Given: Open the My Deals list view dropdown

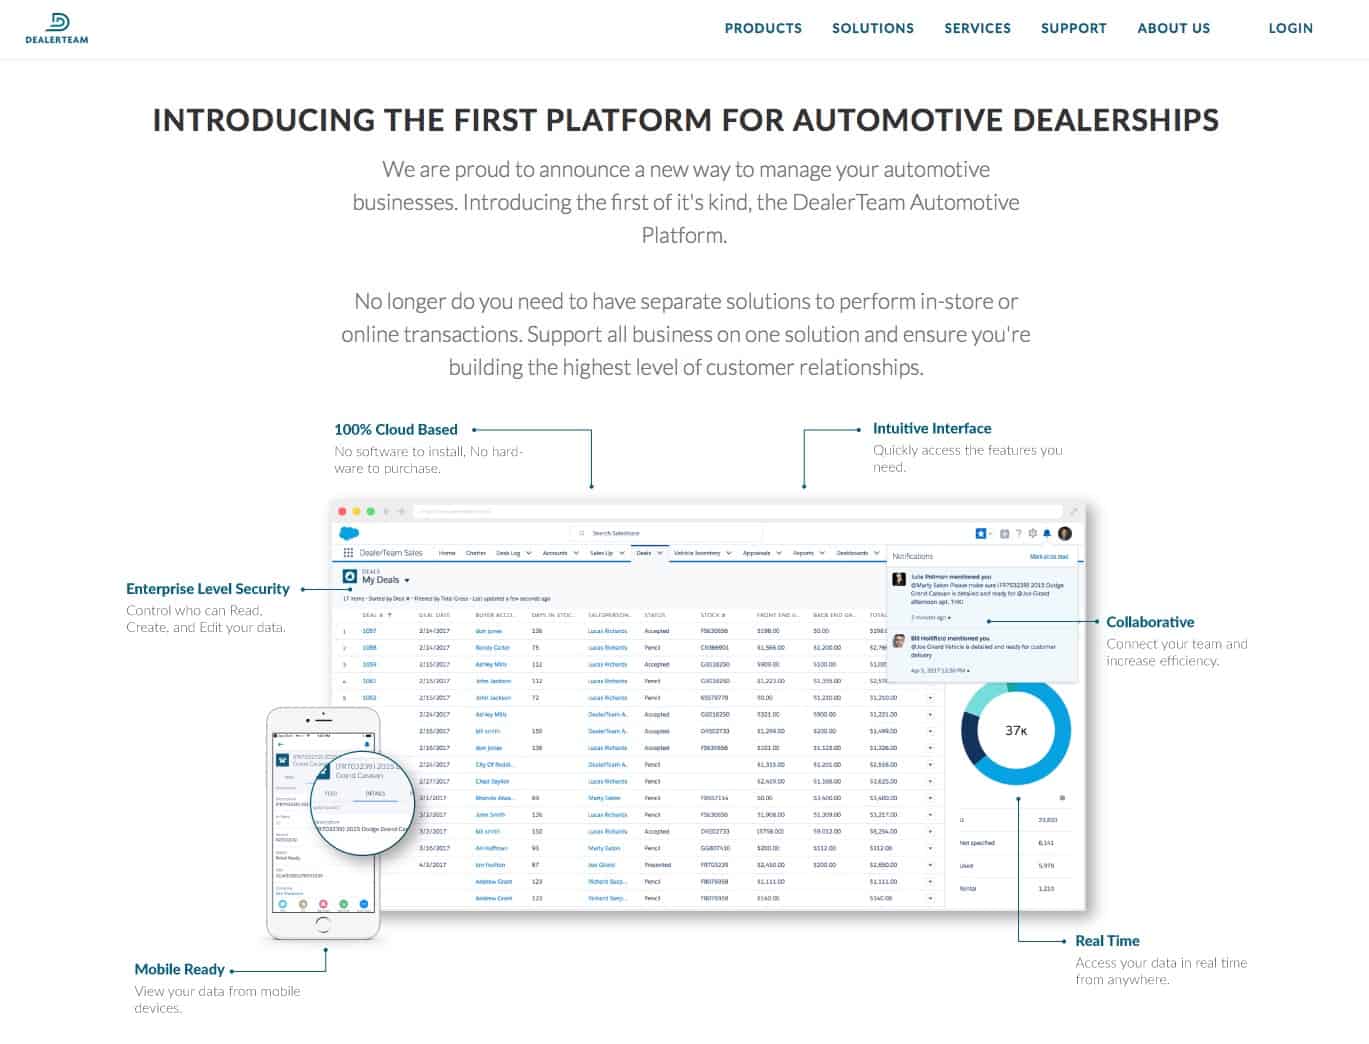Looking at the screenshot, I should click(x=407, y=580).
